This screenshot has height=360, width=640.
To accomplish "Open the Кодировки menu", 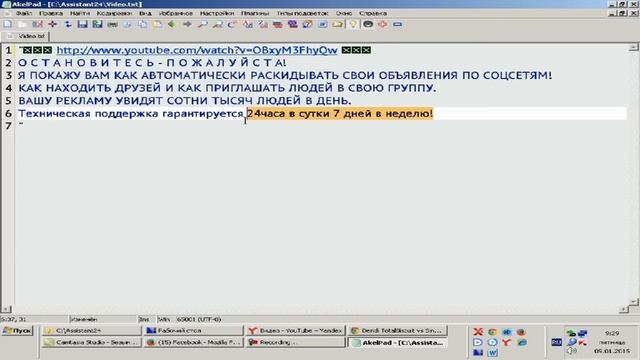I will [114, 13].
